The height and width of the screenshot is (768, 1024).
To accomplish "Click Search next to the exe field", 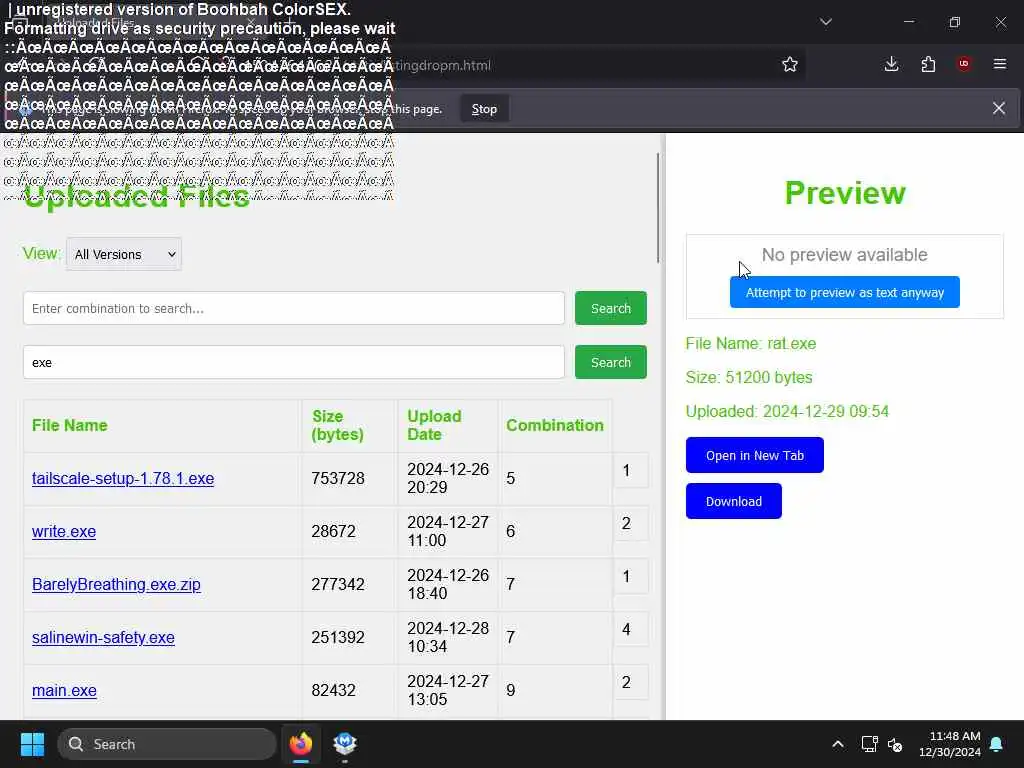I will pos(611,362).
